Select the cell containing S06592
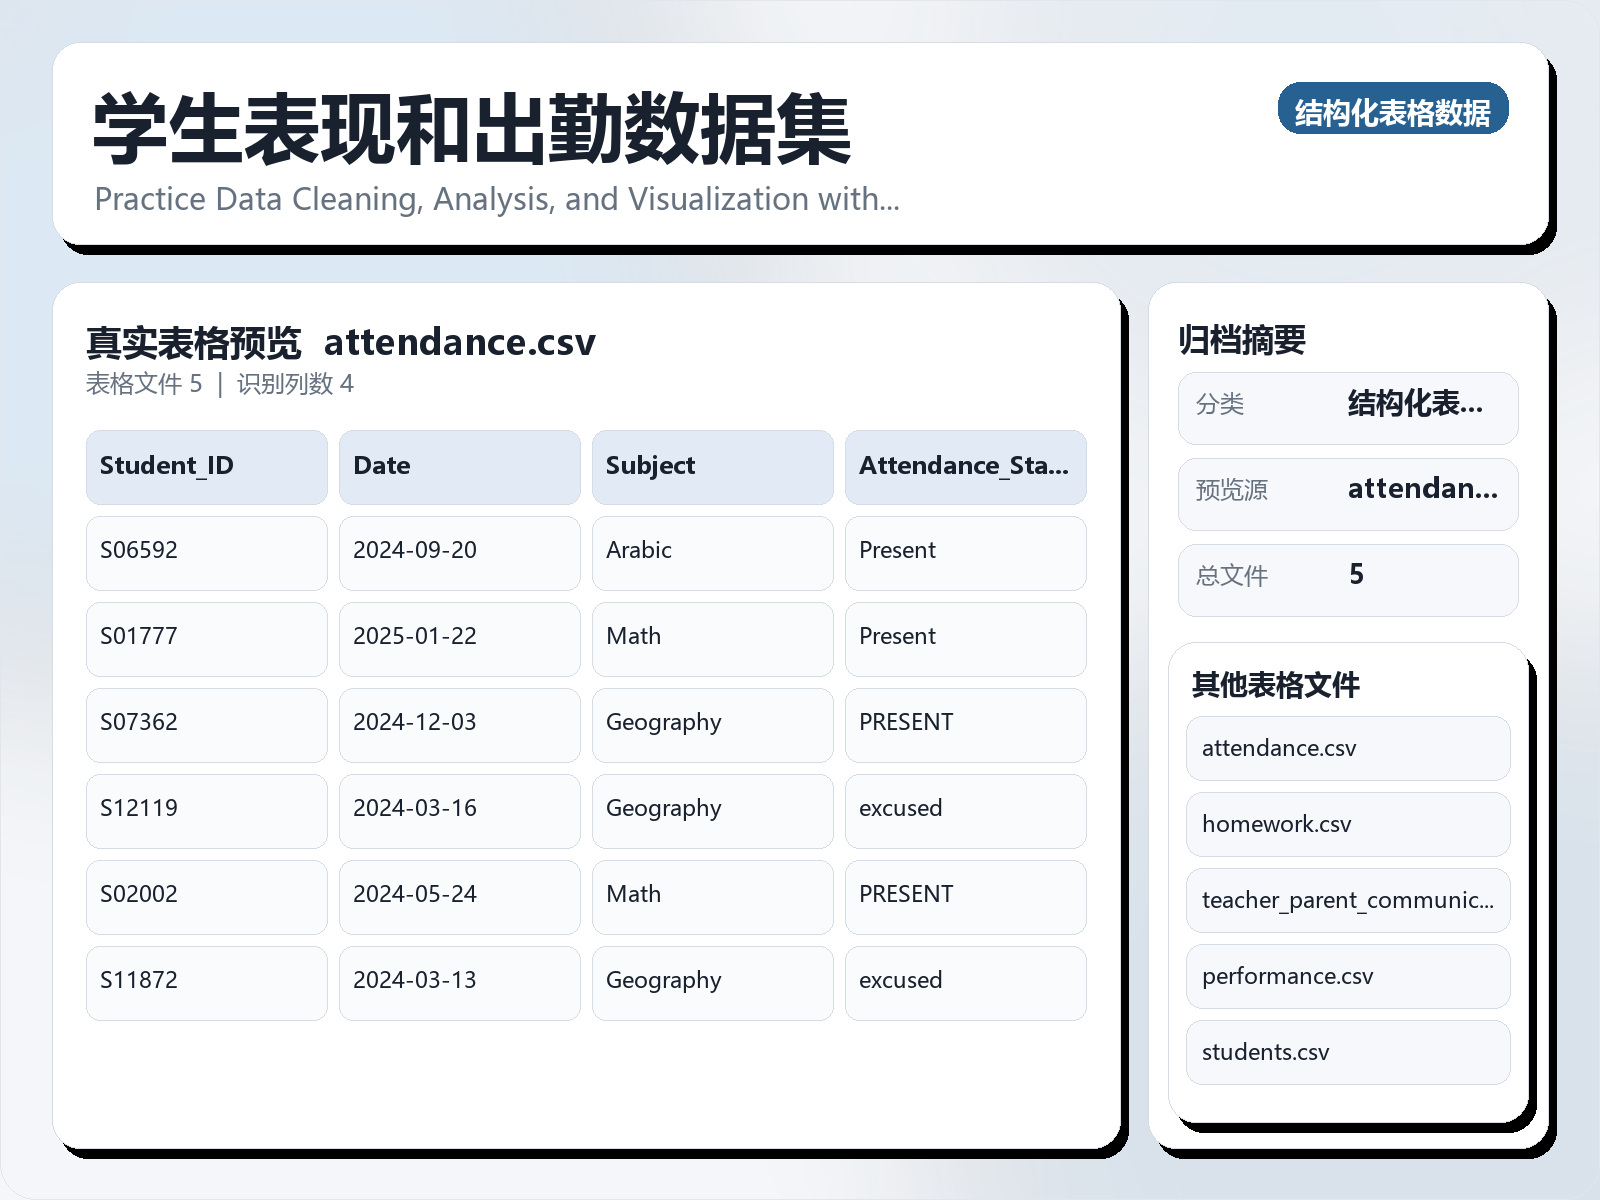This screenshot has width=1600, height=1200. tap(206, 552)
